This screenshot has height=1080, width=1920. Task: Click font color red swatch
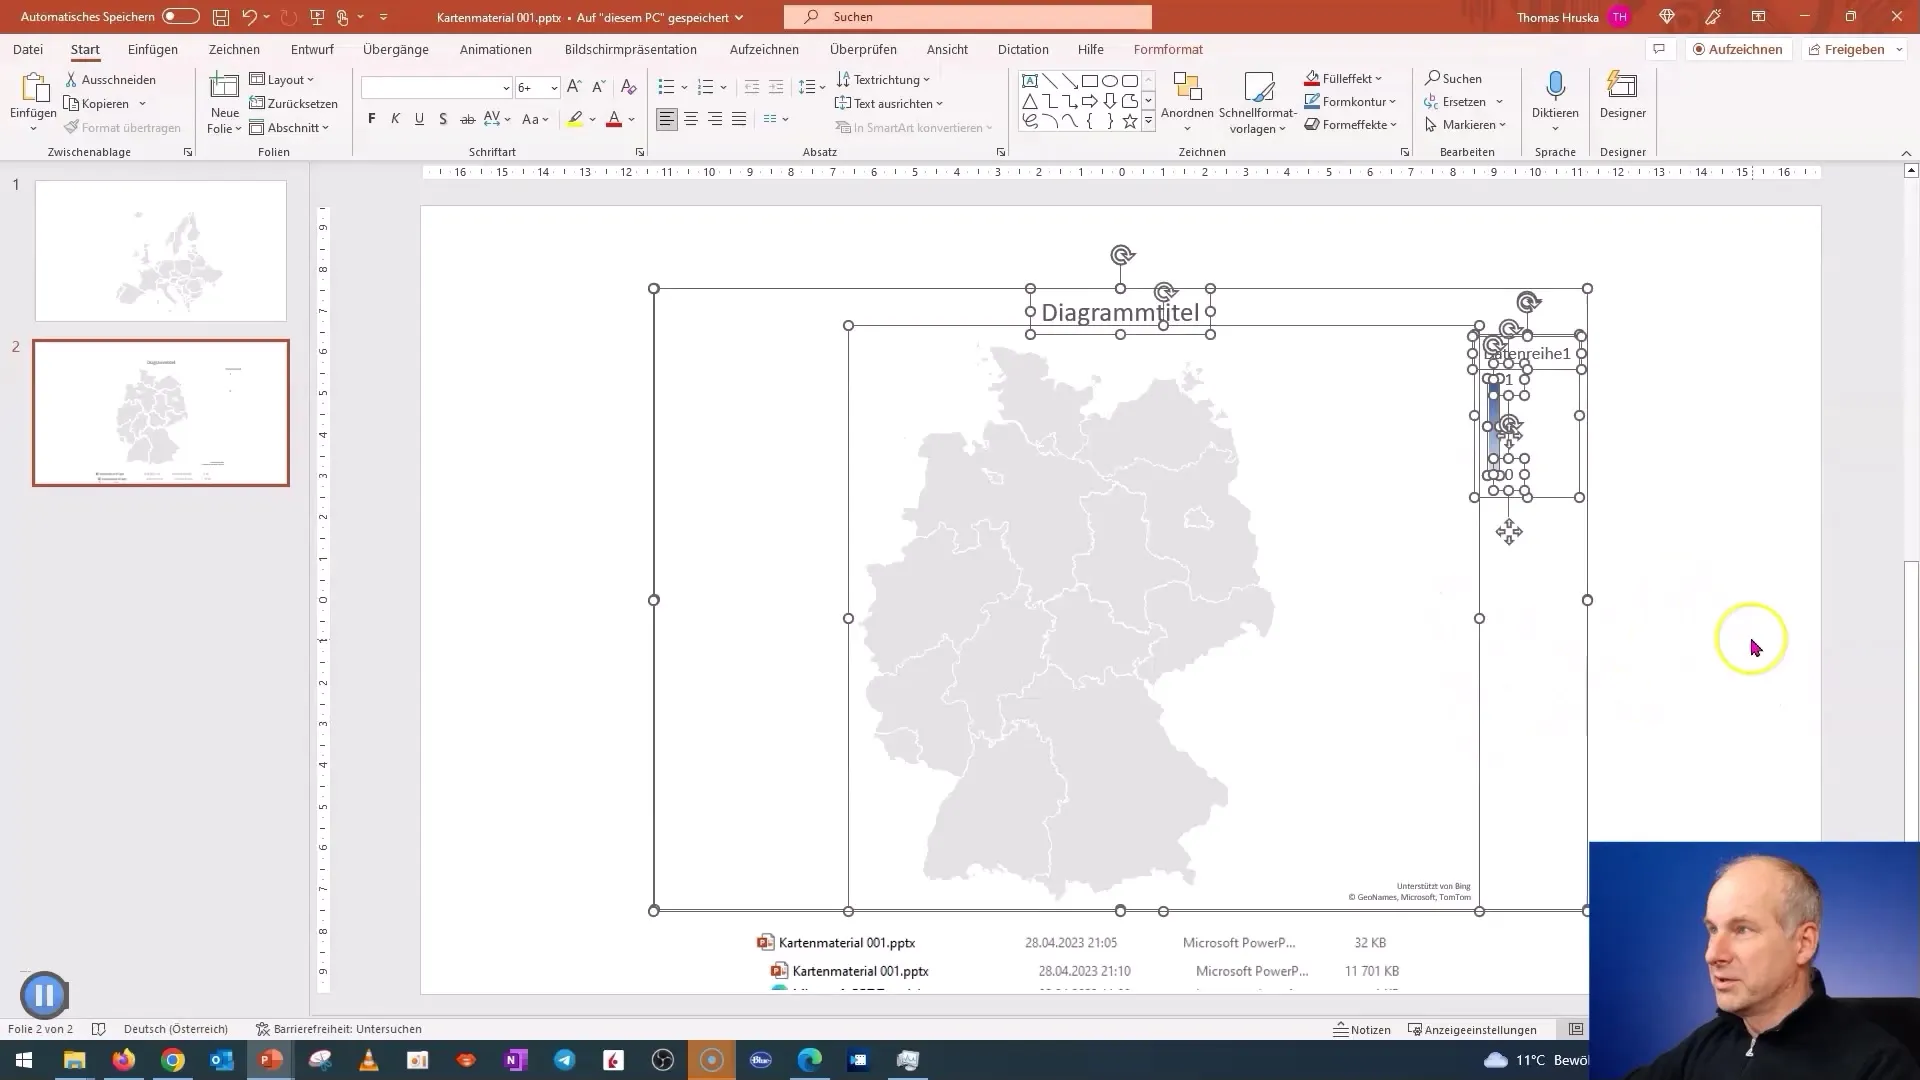(614, 119)
